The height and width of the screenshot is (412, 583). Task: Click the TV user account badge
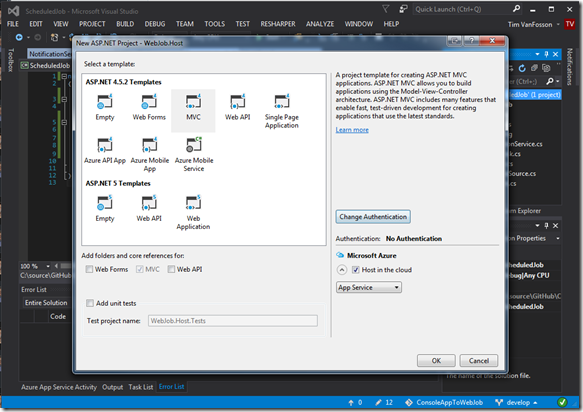pos(570,24)
